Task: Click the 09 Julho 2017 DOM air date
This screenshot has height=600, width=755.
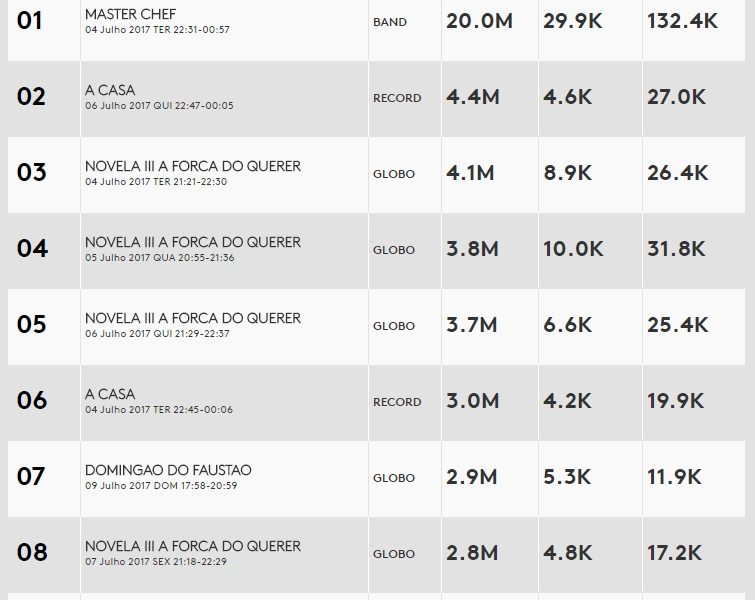Action: pyautogui.click(x=161, y=486)
